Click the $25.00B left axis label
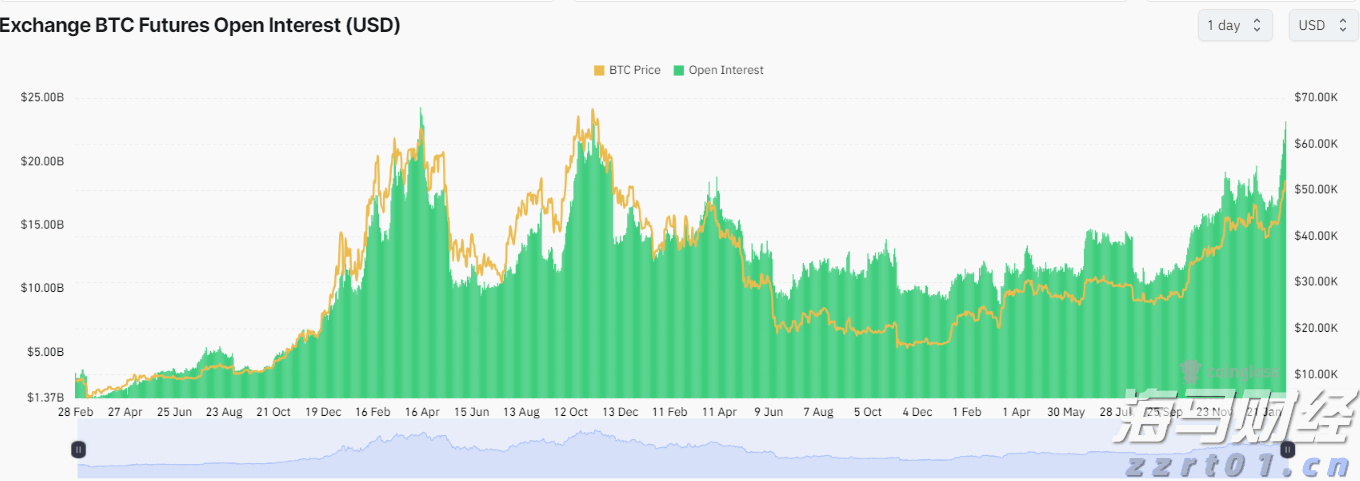This screenshot has width=1360, height=481. coord(42,98)
